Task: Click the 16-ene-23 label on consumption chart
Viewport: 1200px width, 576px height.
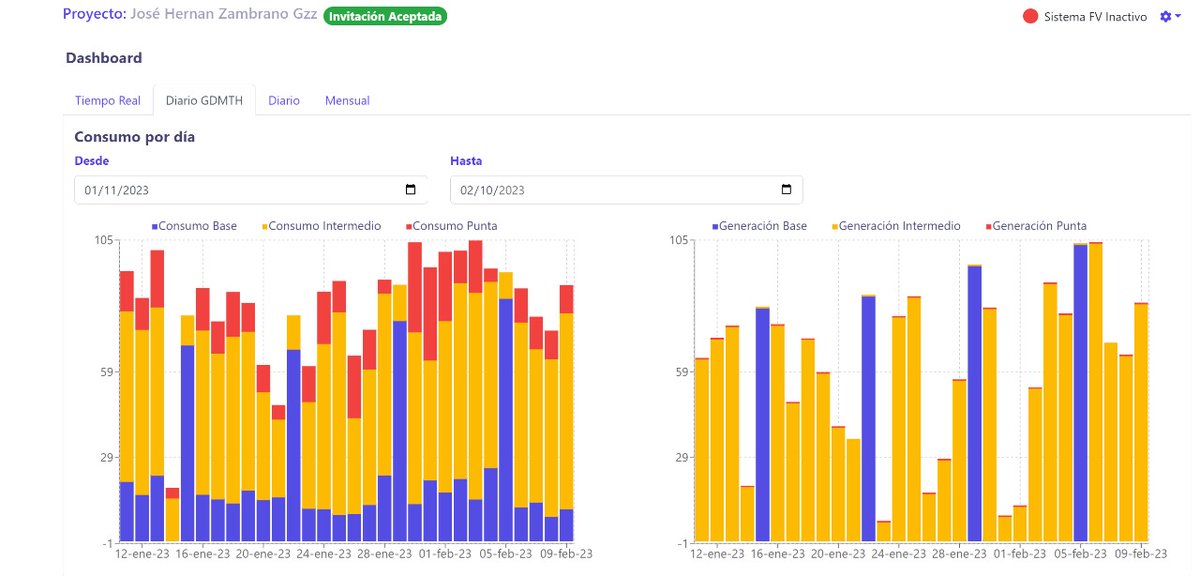Action: pos(203,554)
